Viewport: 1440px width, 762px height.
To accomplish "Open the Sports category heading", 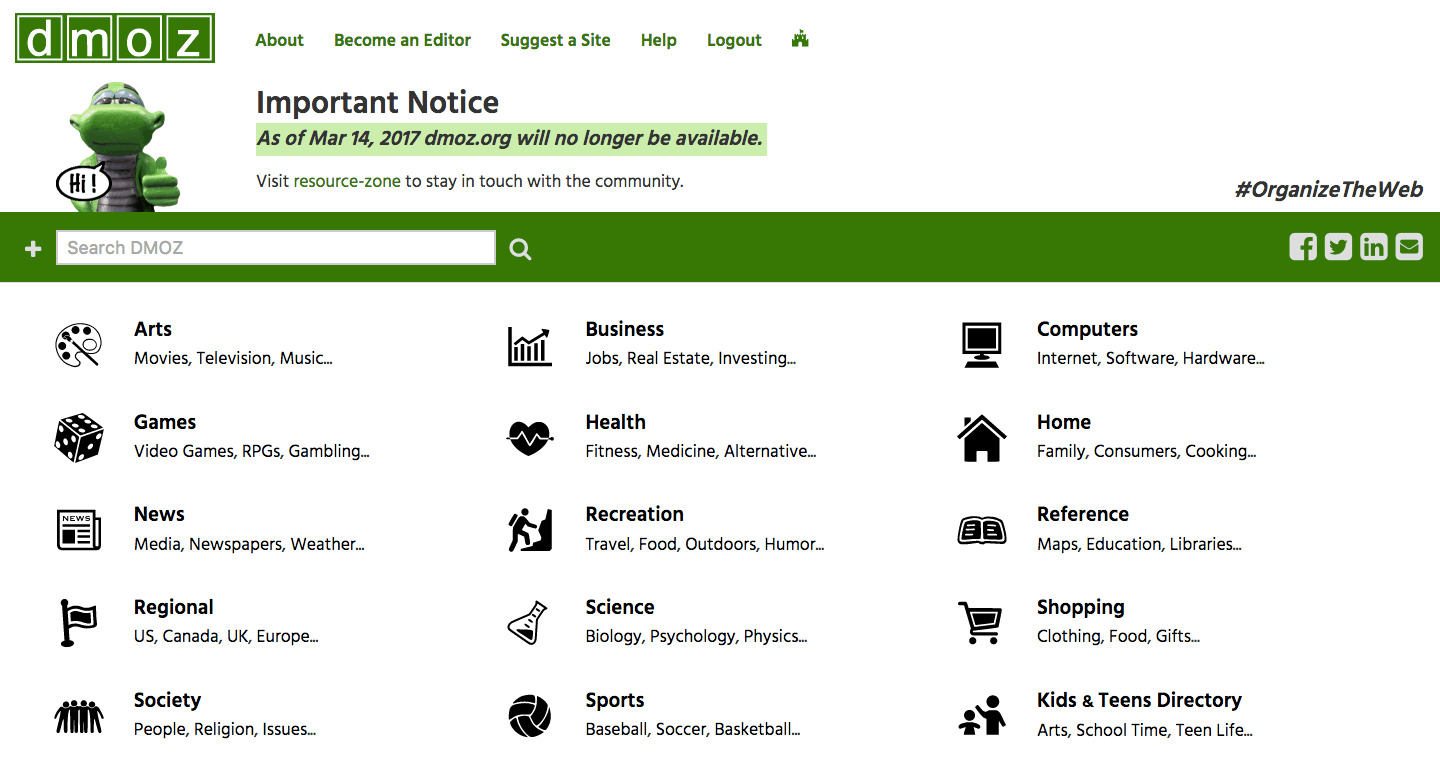I will coord(615,700).
